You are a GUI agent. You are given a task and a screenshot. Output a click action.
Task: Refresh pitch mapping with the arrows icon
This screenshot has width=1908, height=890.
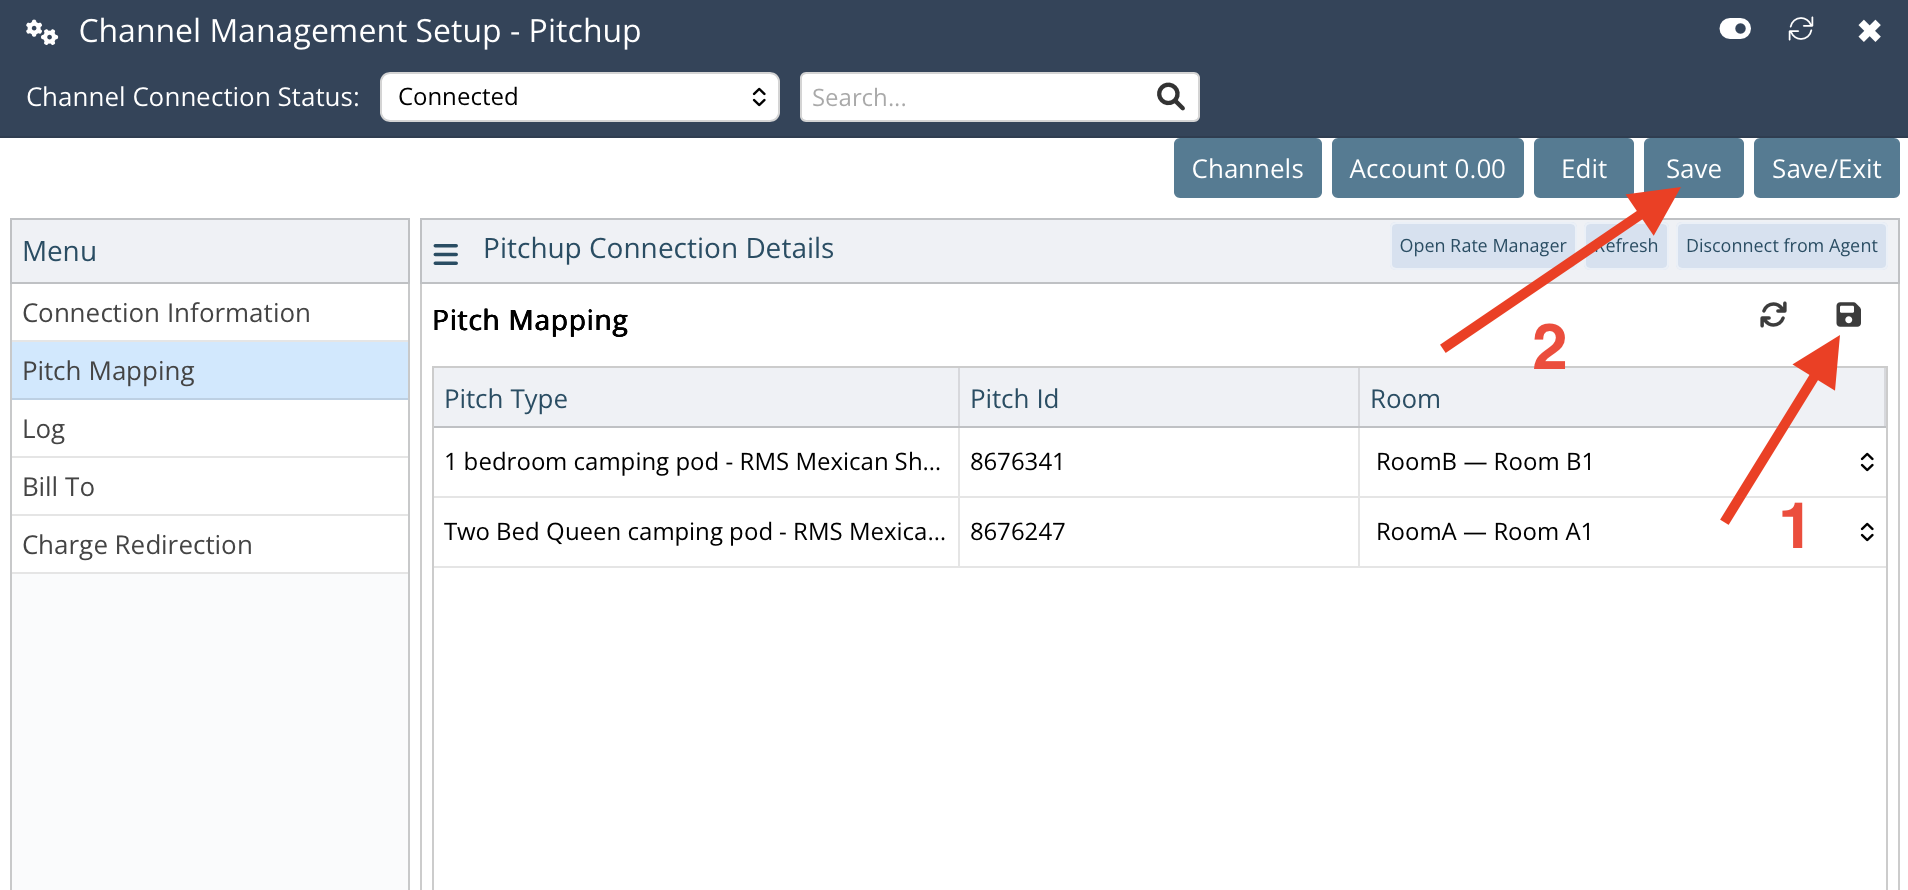pyautogui.click(x=1773, y=315)
